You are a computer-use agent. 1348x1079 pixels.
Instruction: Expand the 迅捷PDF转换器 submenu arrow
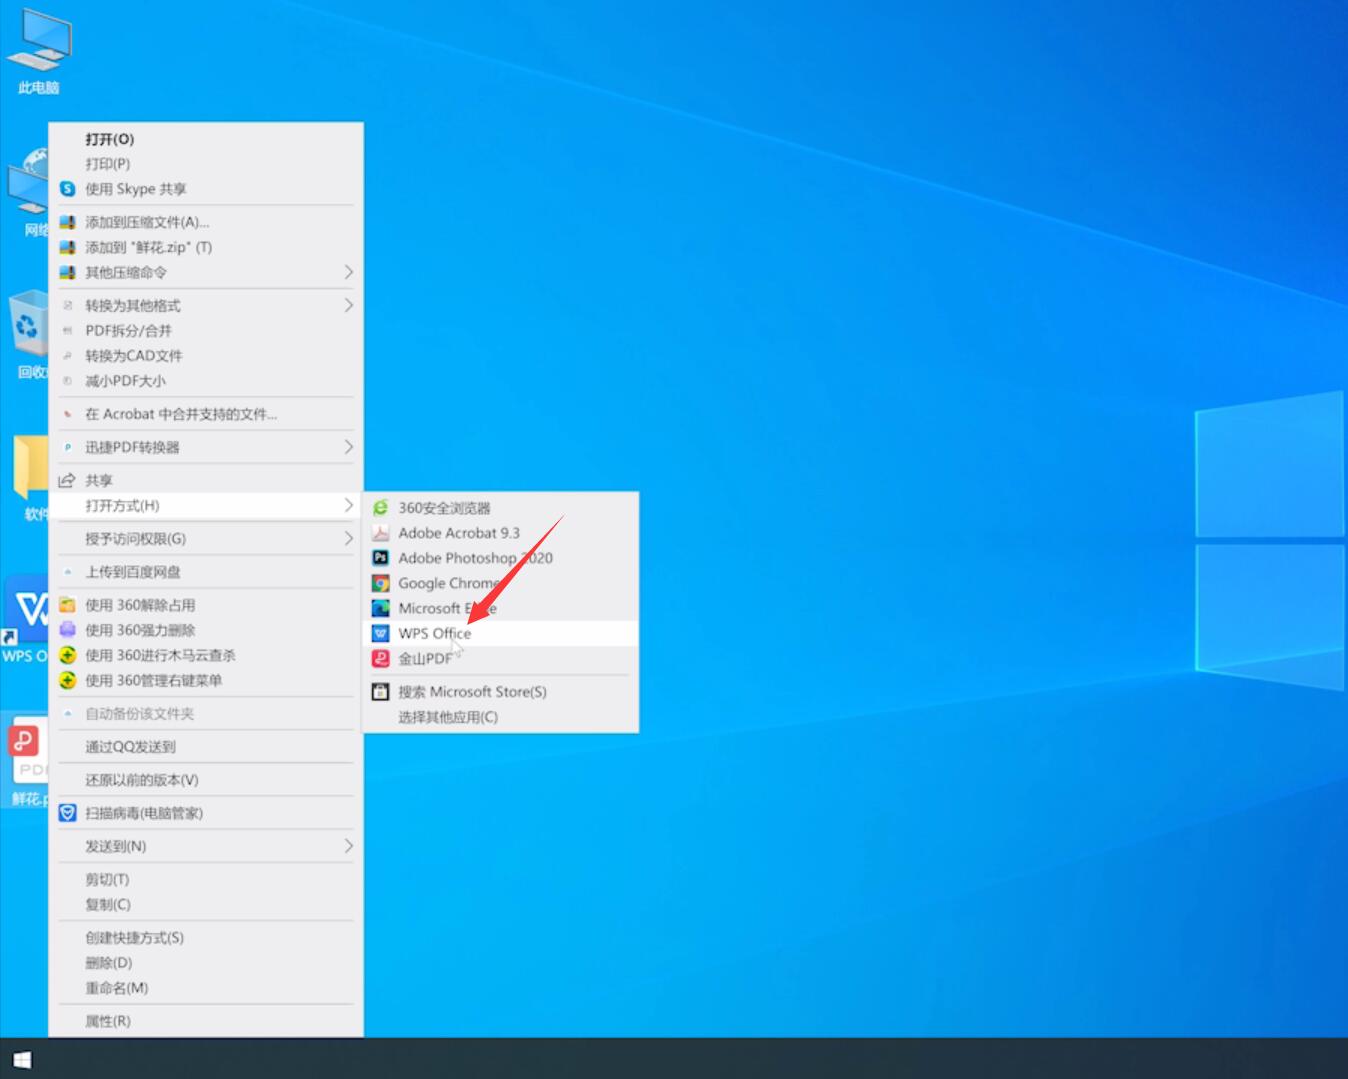click(x=348, y=447)
